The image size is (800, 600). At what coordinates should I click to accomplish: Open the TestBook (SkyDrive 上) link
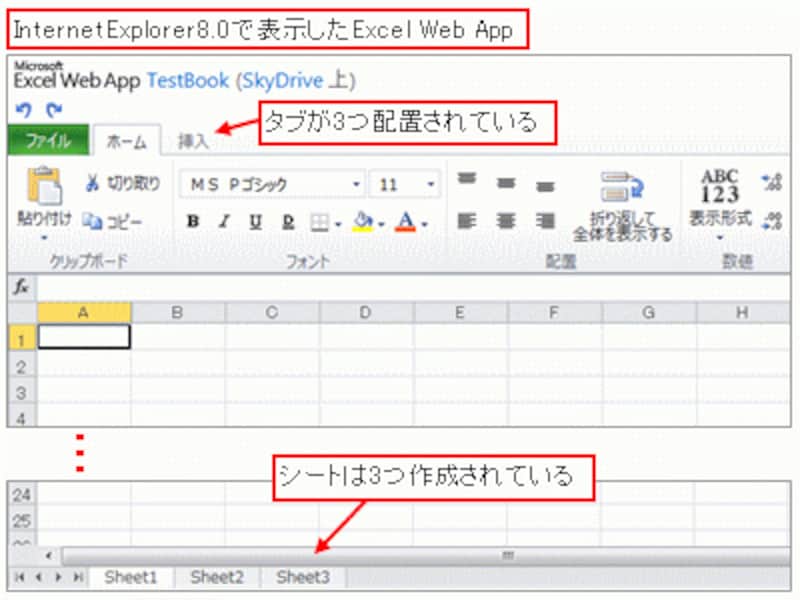(x=251, y=81)
